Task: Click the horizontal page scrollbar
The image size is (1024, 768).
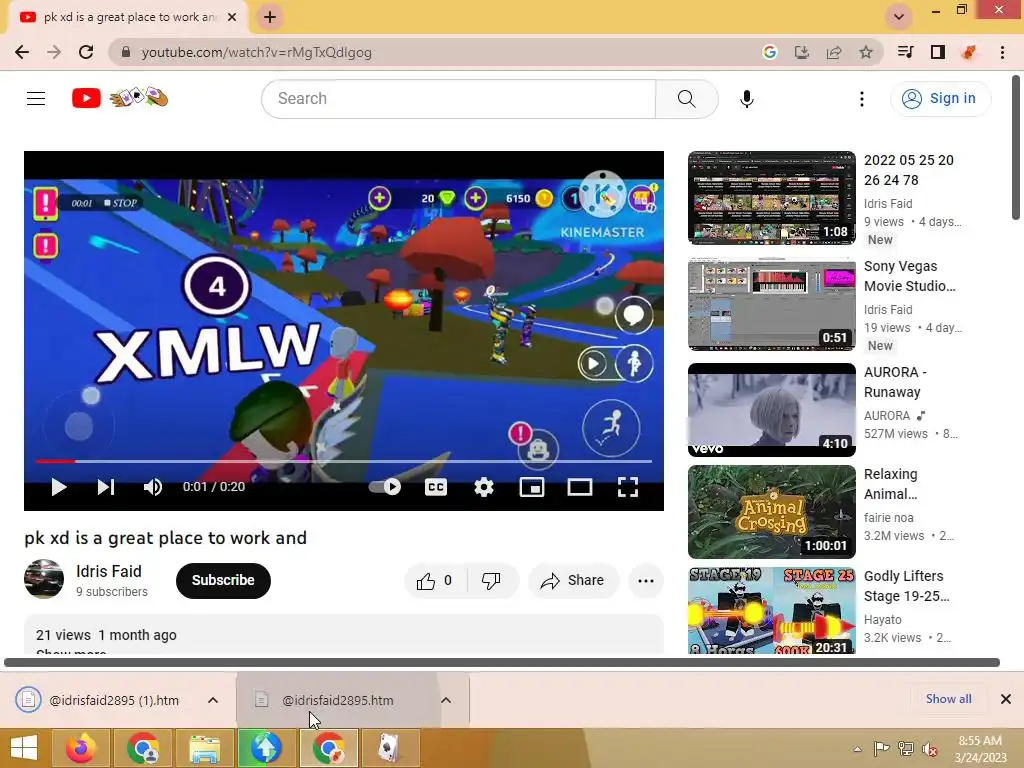Action: (502, 662)
